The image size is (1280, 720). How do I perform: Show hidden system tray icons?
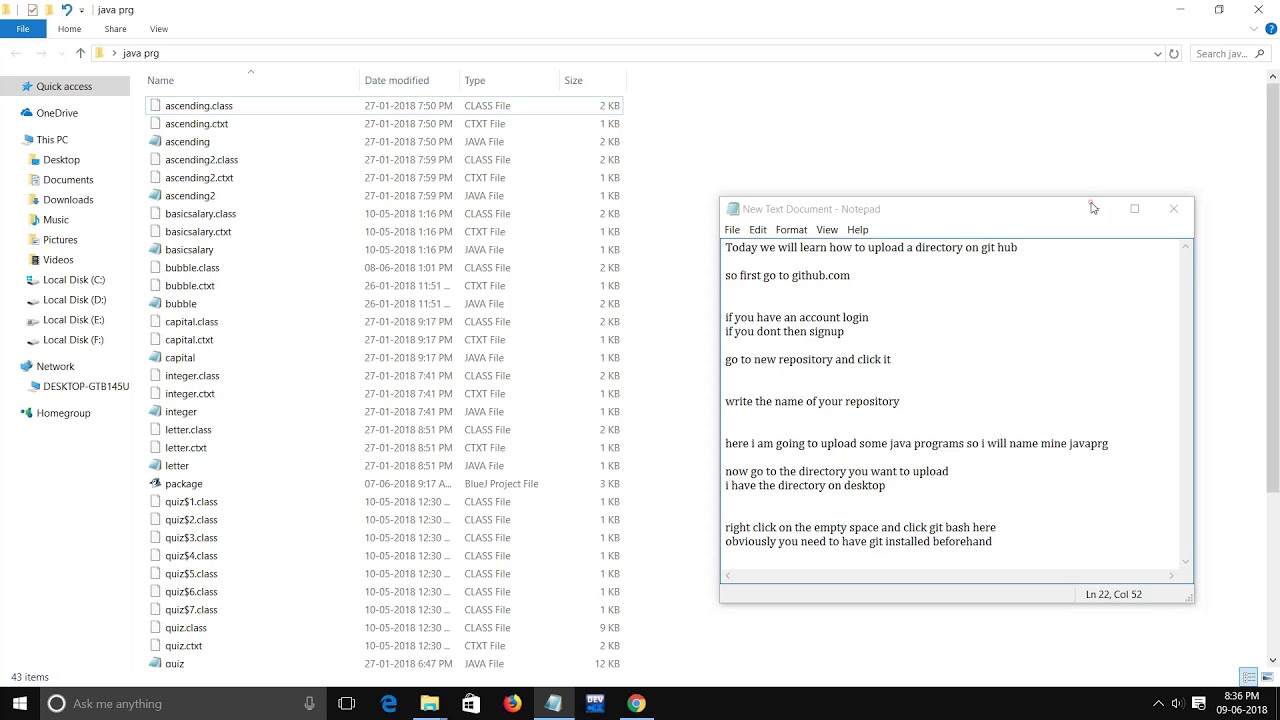pos(1158,703)
